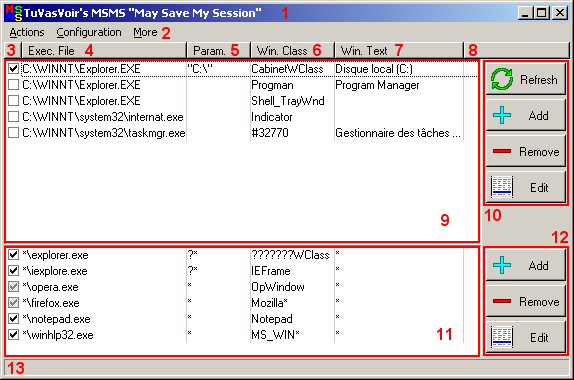Click the Shell_TrayWnd class cell
This screenshot has width=574, height=380.
(288, 101)
